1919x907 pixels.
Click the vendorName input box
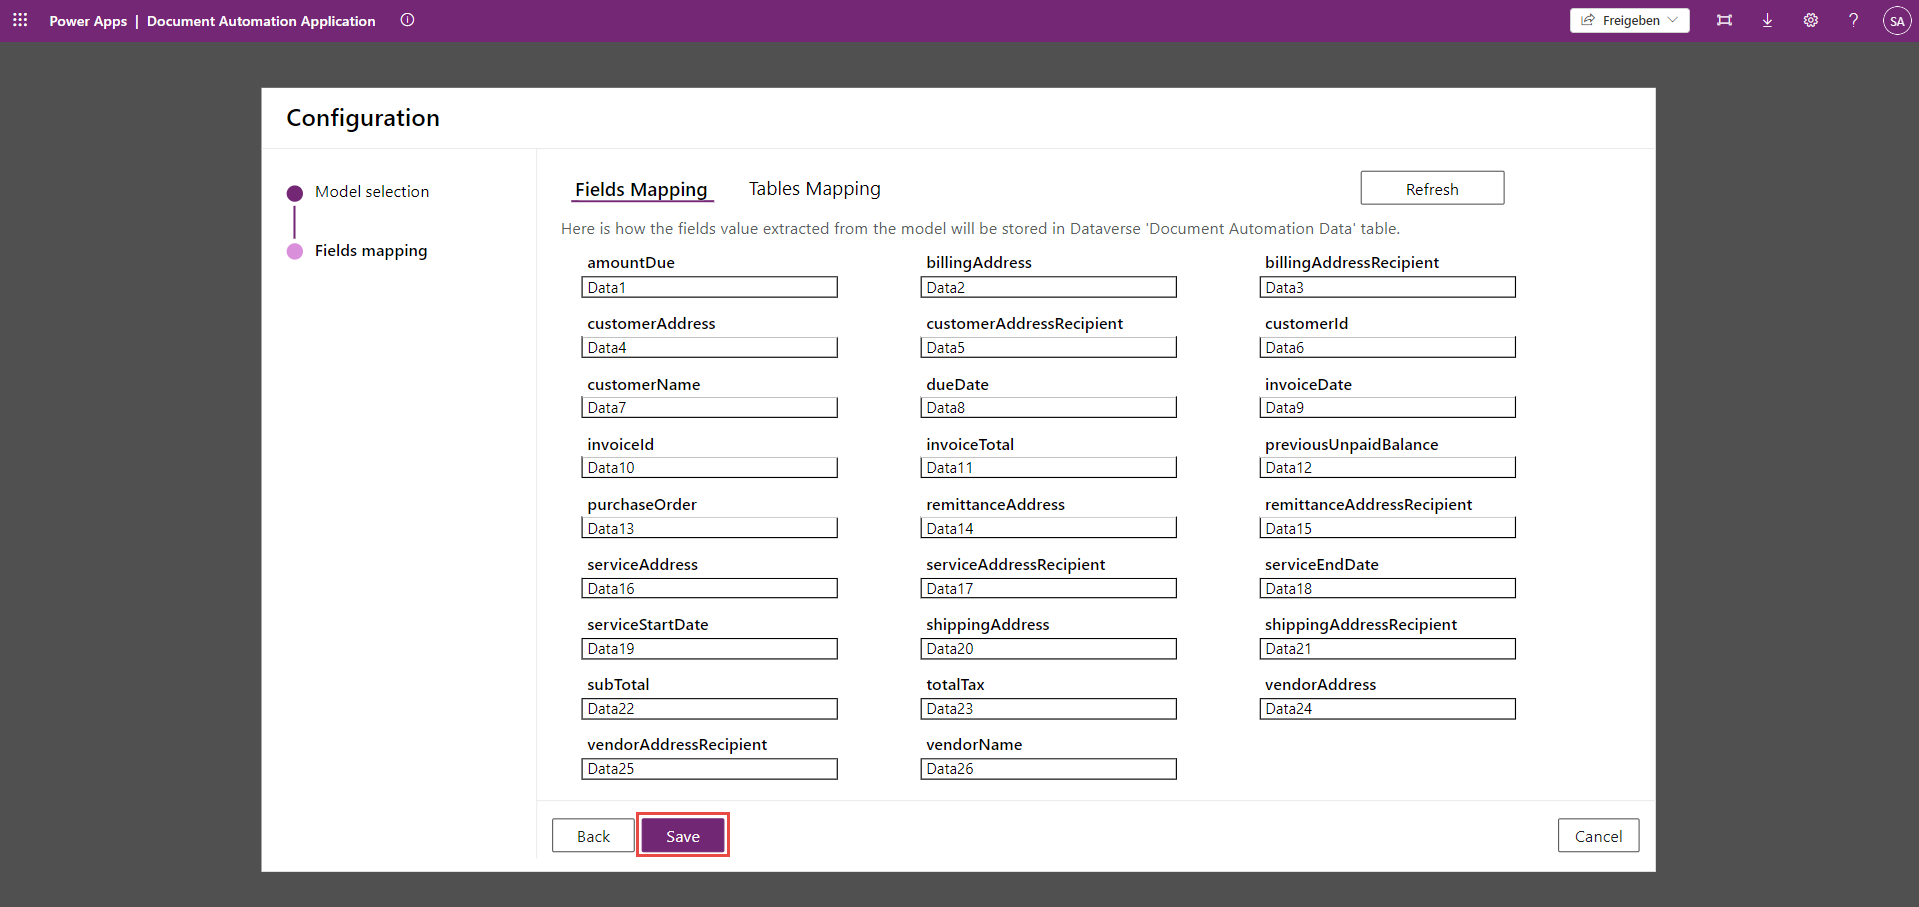click(x=1047, y=769)
